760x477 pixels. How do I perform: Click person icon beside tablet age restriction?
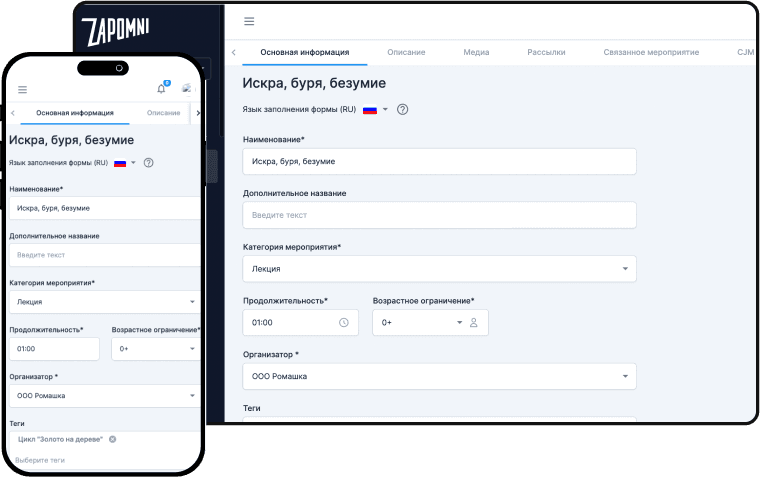(474, 322)
